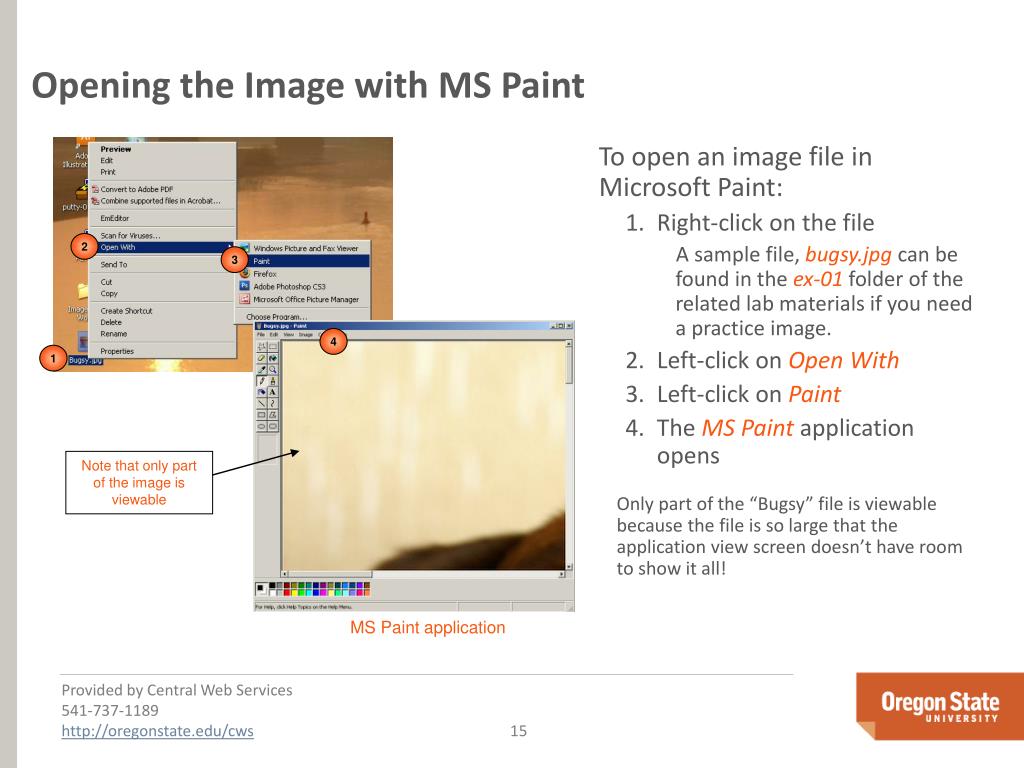Choose the Polygon shape tool
Viewport: 1024px width, 768px height.
(273, 415)
